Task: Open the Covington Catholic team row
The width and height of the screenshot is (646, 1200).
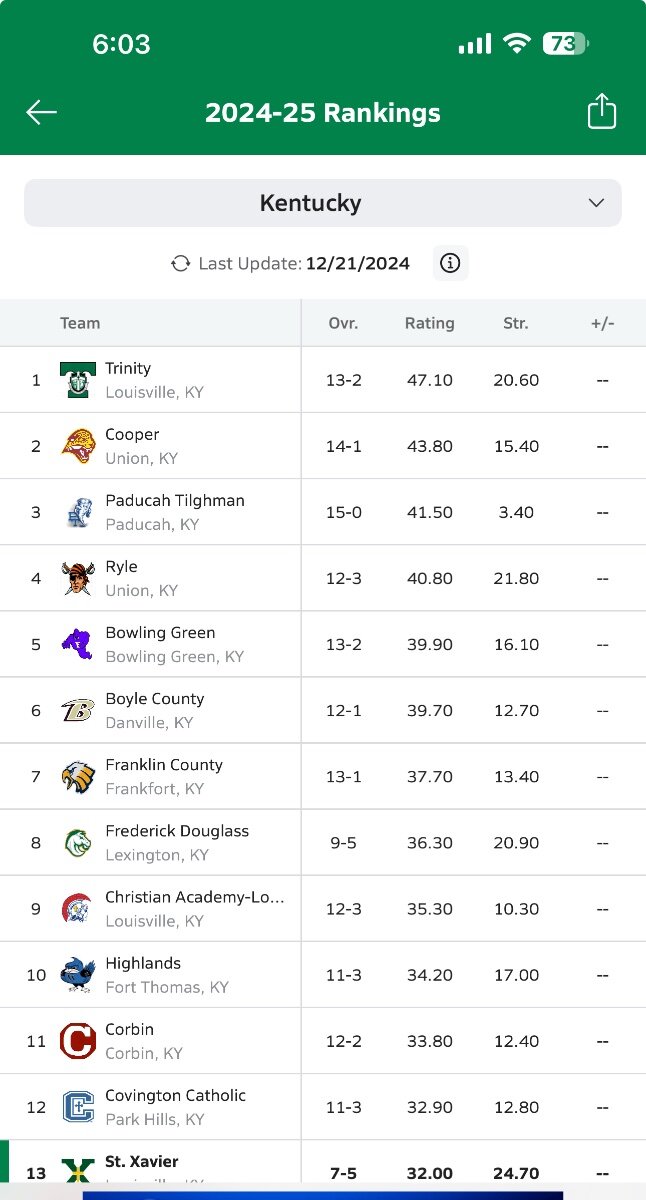Action: [323, 1107]
